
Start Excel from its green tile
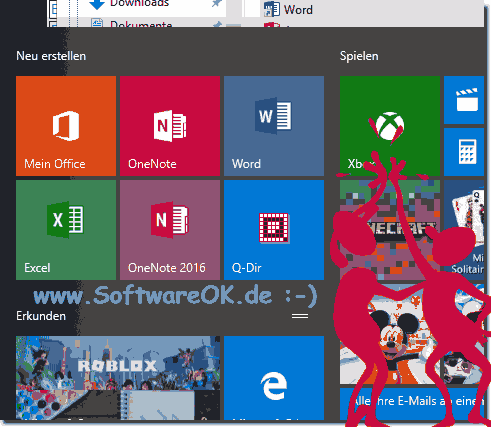[66, 230]
